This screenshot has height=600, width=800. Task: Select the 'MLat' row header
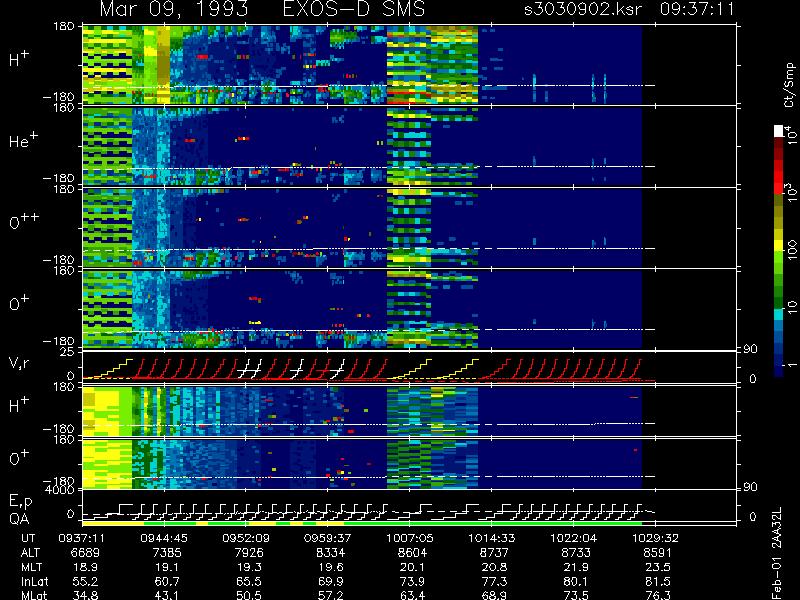click(35, 595)
